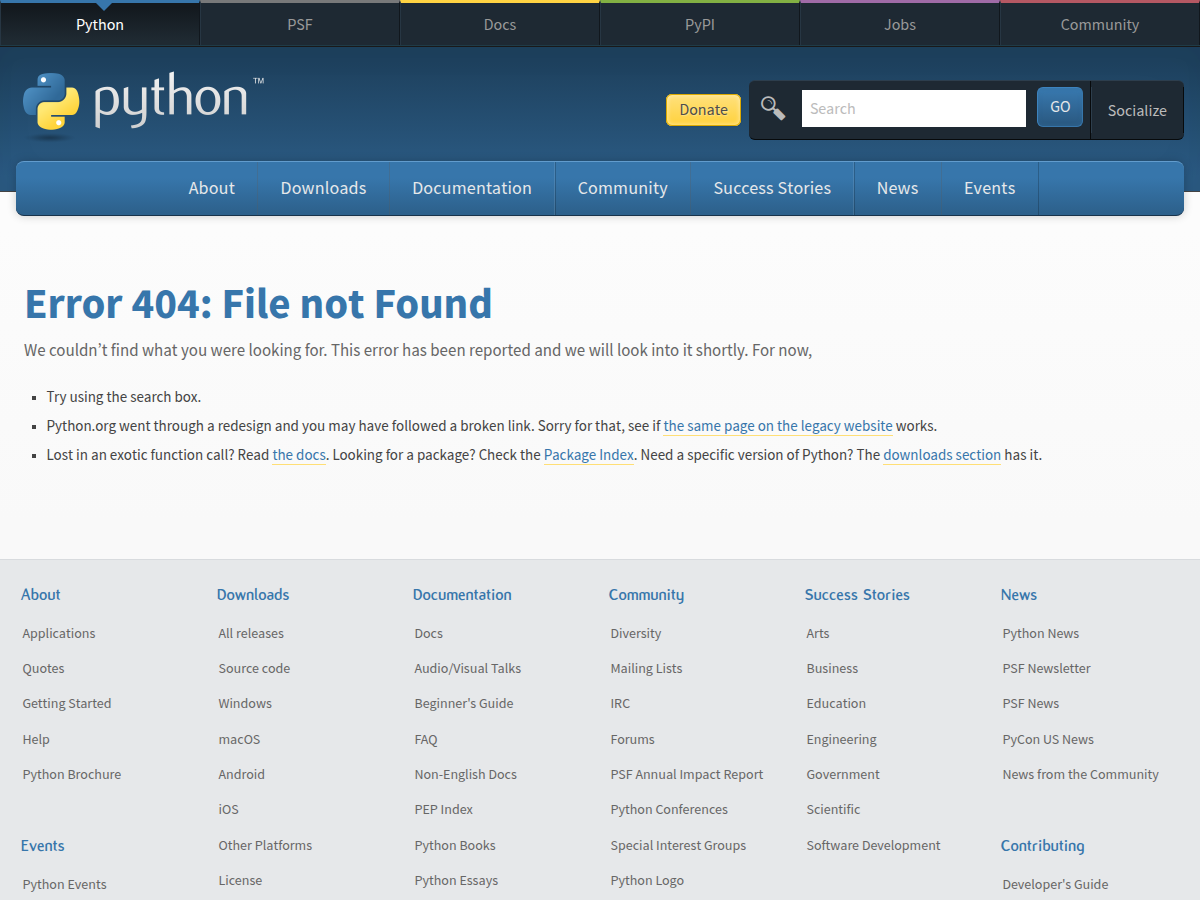Open Software Development footer link
This screenshot has height=900, width=1200.
[x=873, y=845]
